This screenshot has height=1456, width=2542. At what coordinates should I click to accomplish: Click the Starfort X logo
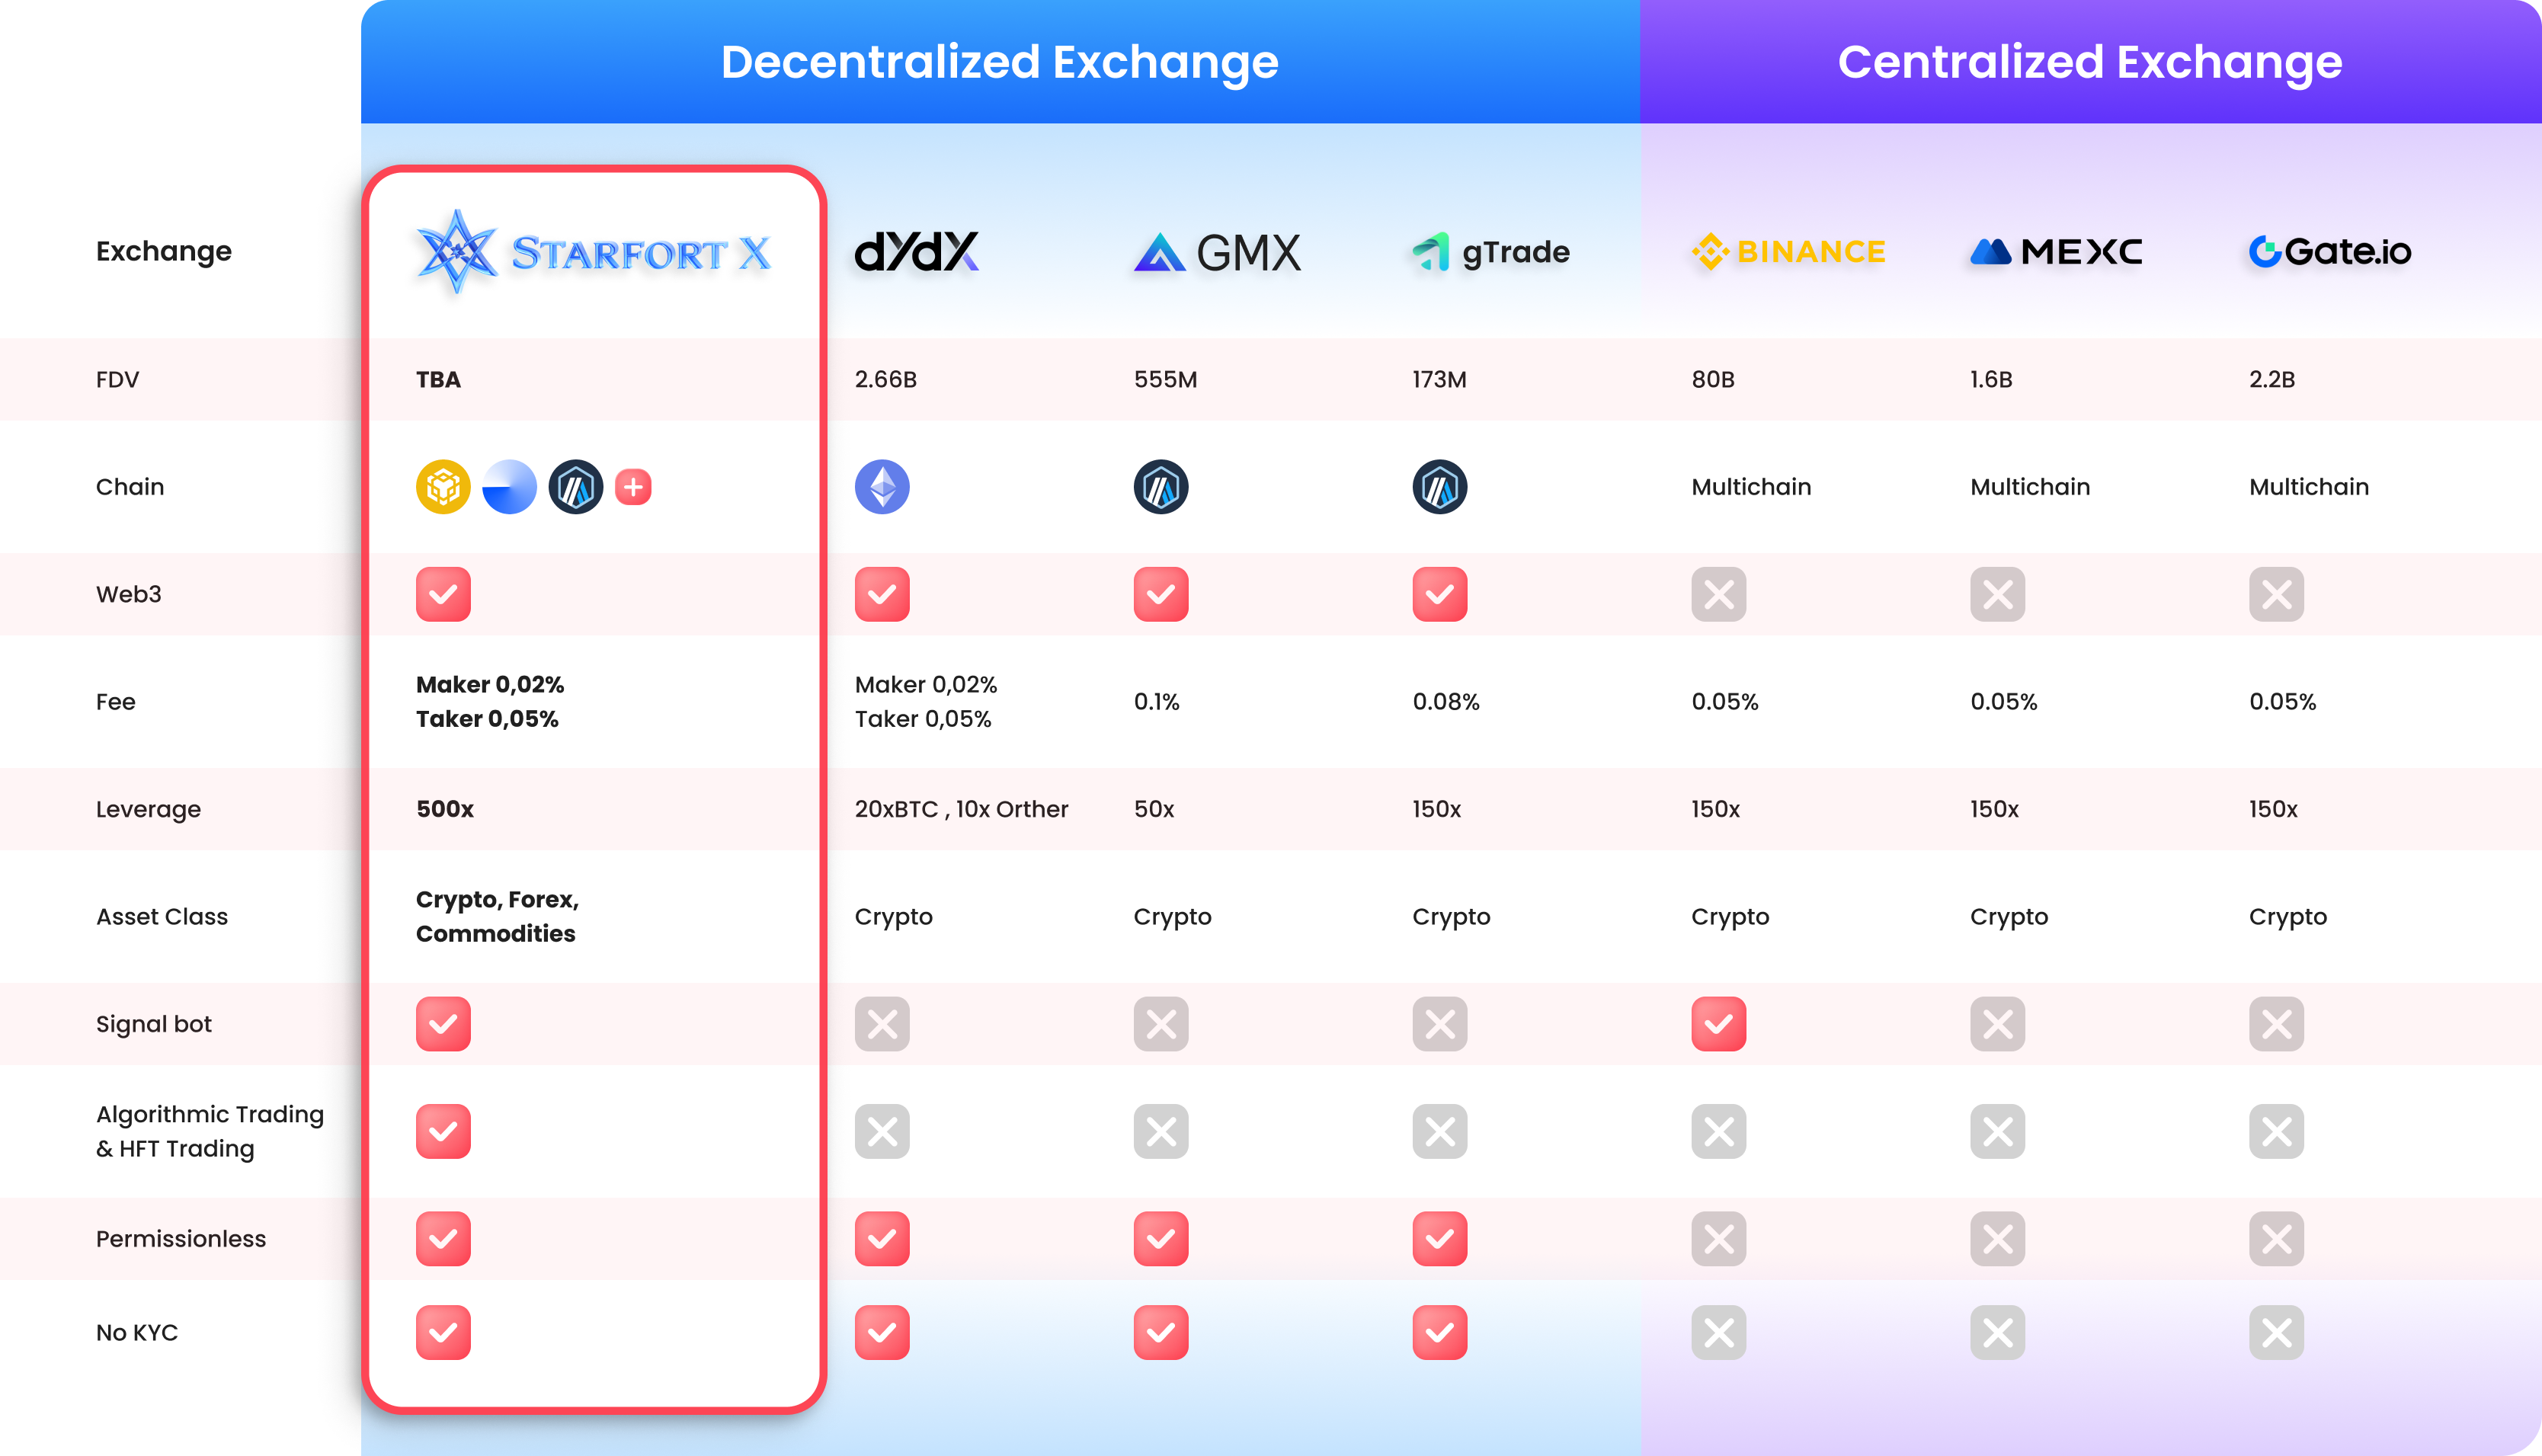(x=594, y=252)
